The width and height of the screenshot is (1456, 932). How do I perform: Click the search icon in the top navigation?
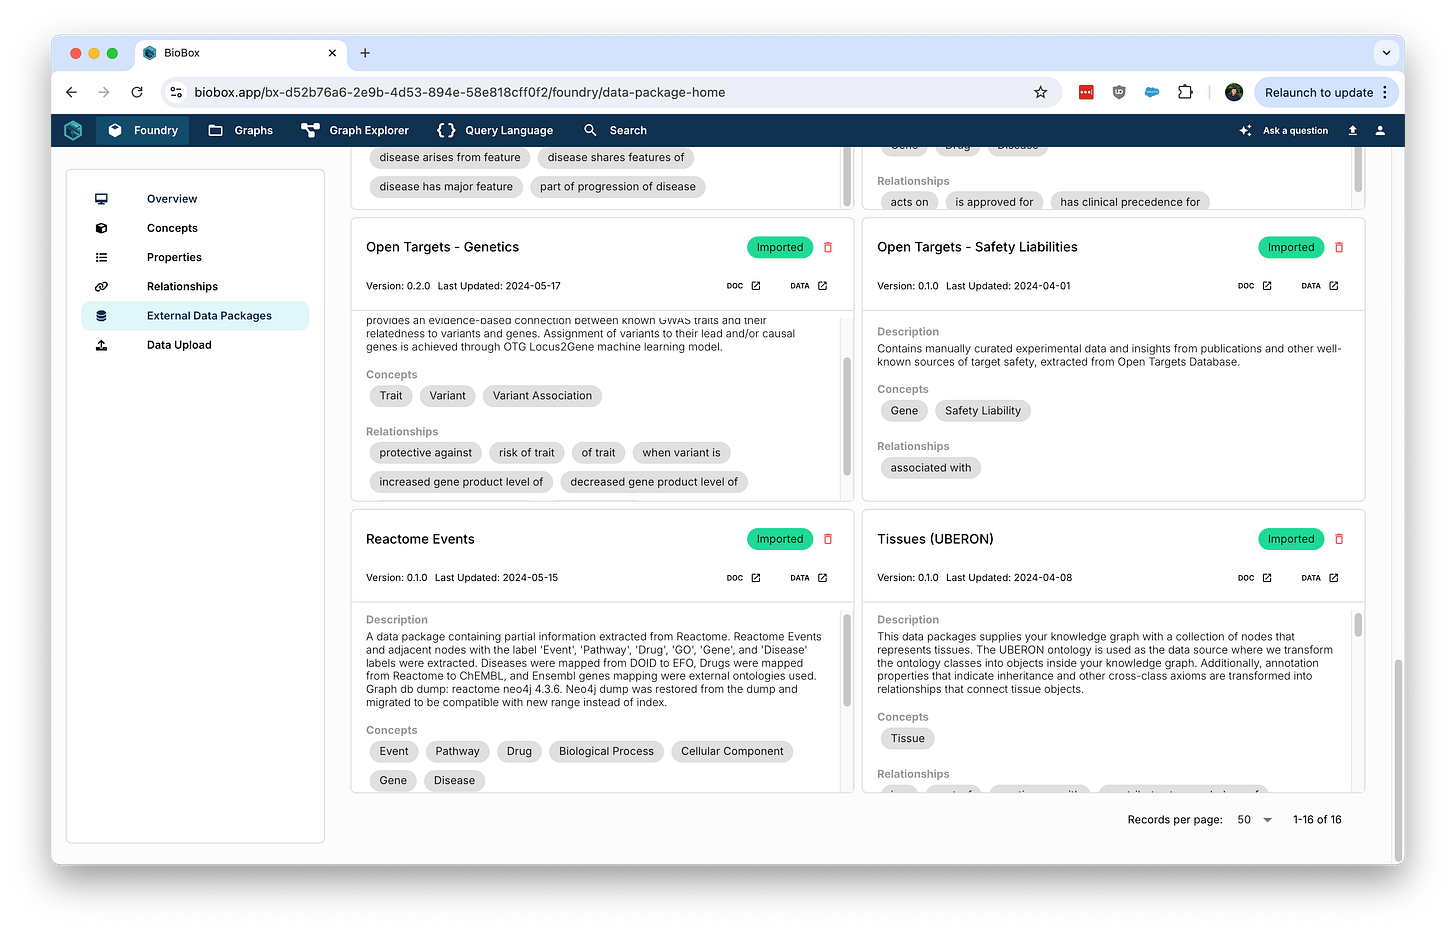[591, 130]
